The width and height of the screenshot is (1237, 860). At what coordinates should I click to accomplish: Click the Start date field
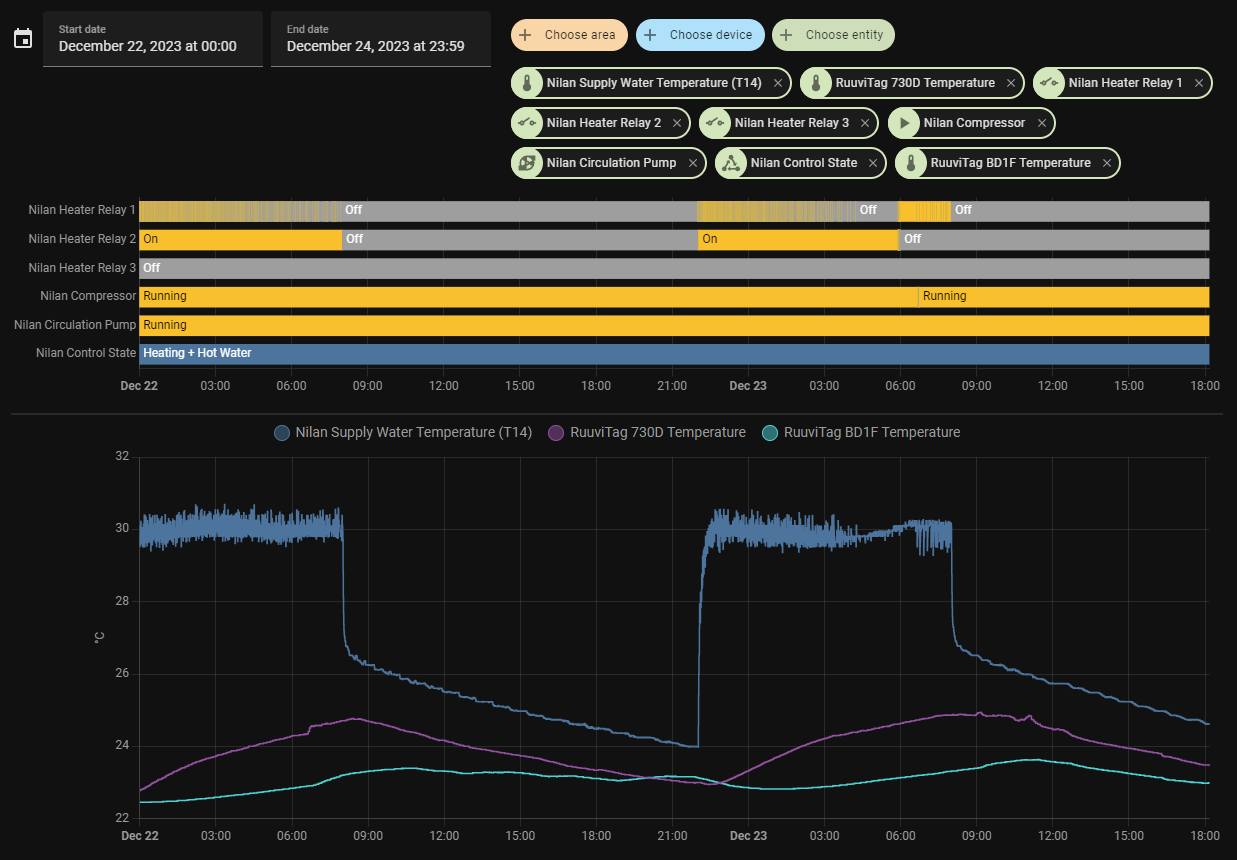click(152, 40)
